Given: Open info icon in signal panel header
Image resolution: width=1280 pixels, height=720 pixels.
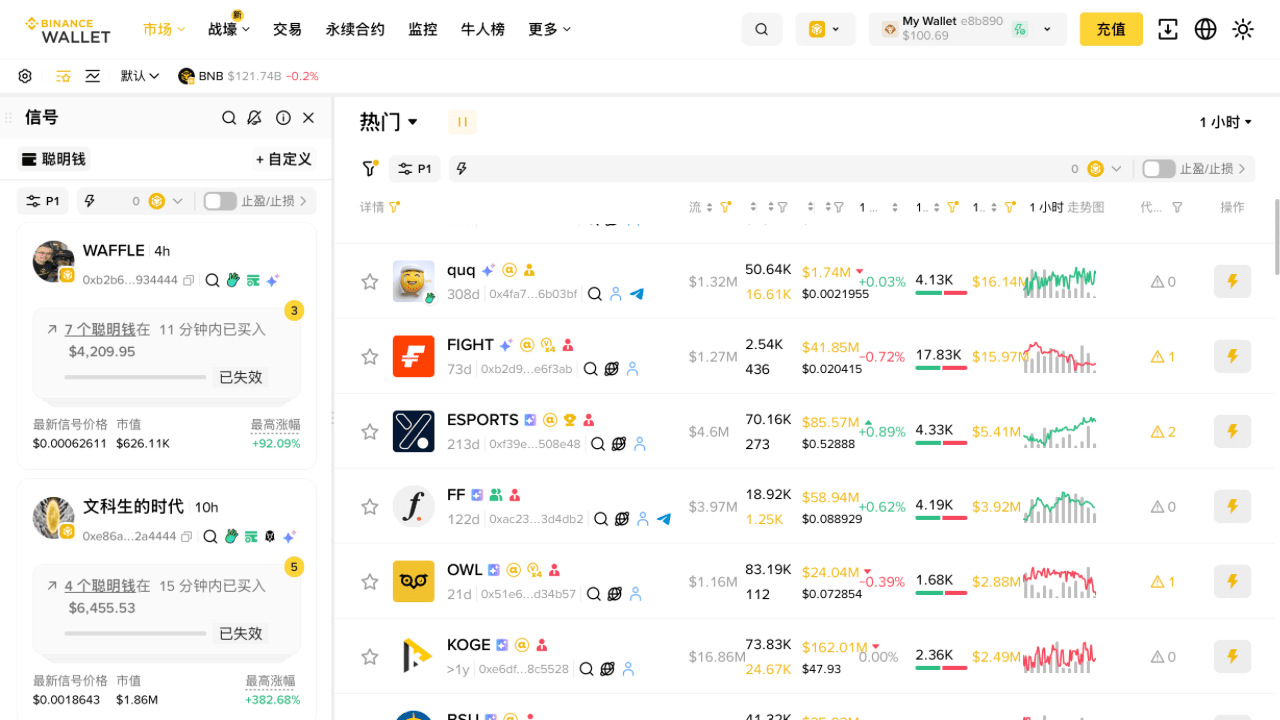Looking at the screenshot, I should pos(283,118).
